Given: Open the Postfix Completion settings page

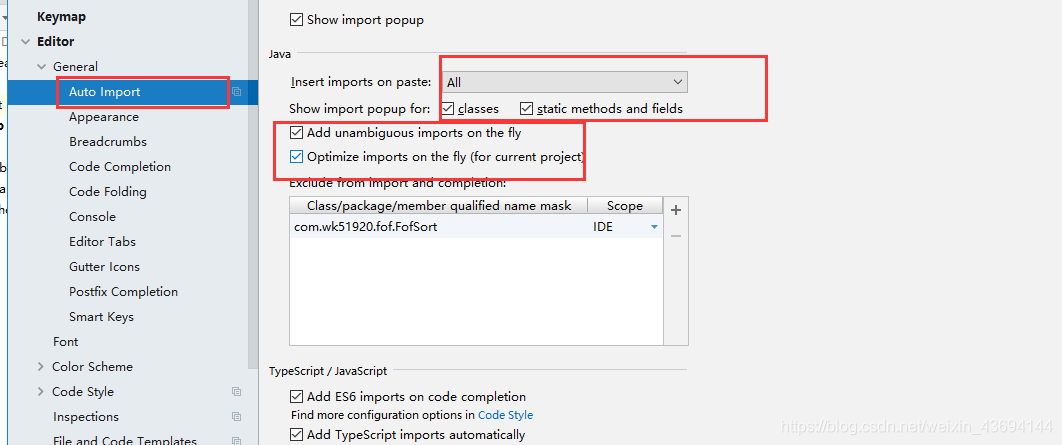Looking at the screenshot, I should click(123, 292).
